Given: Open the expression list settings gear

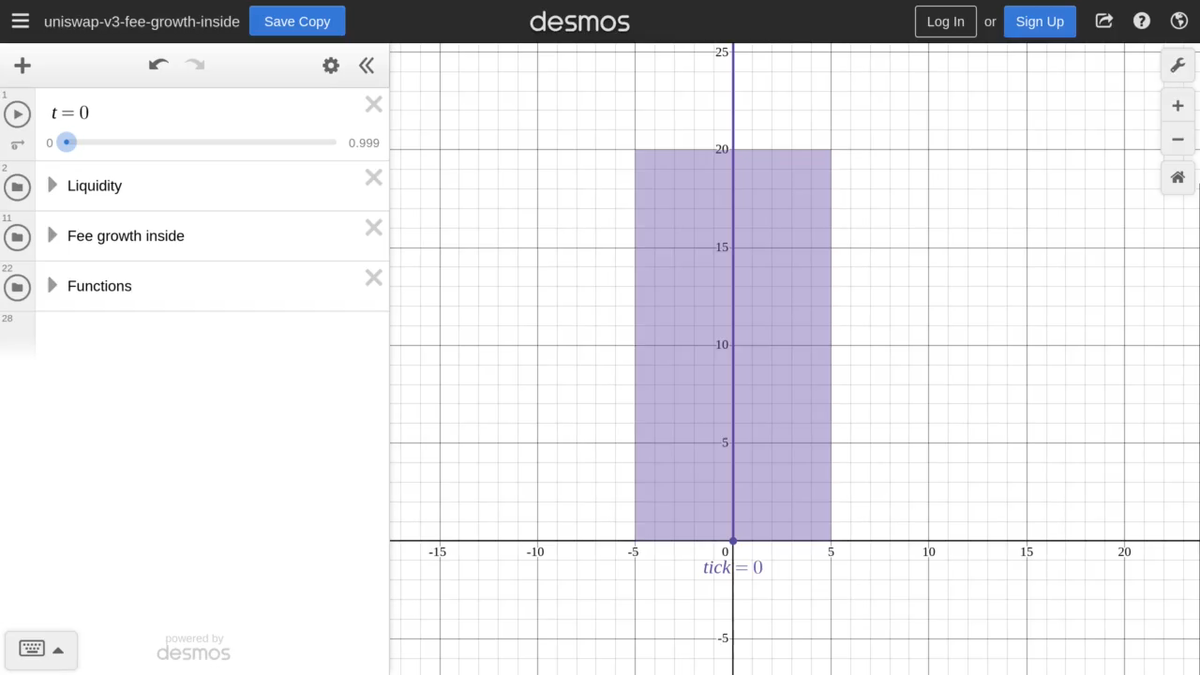Looking at the screenshot, I should click(x=331, y=66).
